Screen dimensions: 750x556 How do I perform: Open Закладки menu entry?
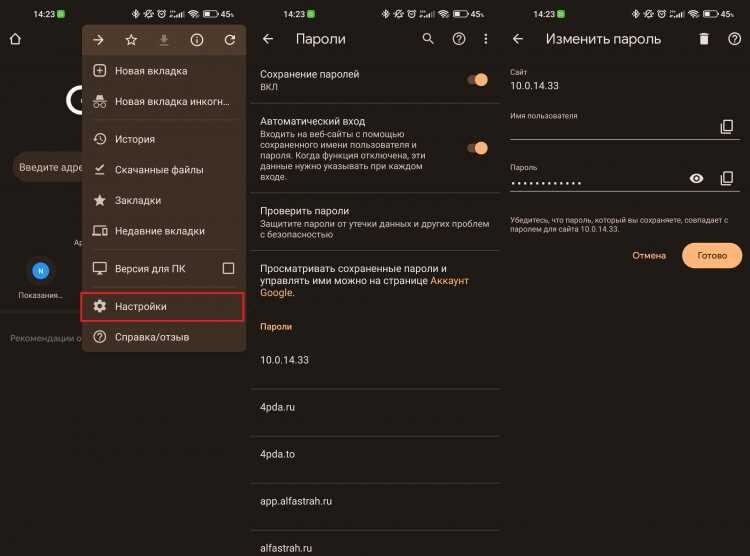coord(164,200)
